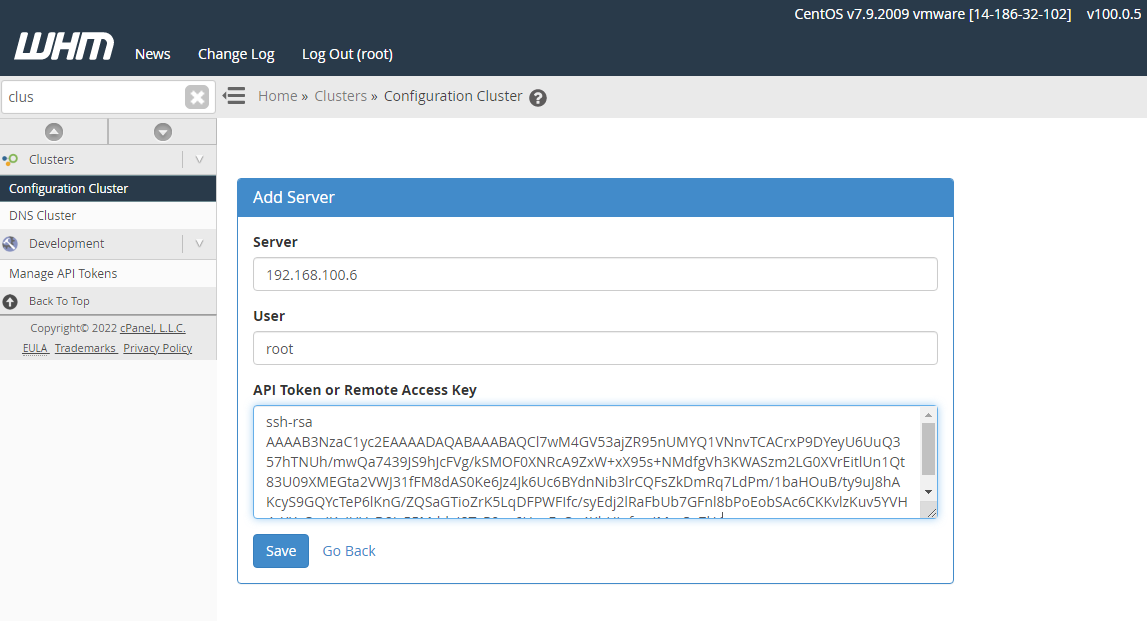Click the Clusters category icon
Screen dimensions: 1147x621
(x=11, y=160)
